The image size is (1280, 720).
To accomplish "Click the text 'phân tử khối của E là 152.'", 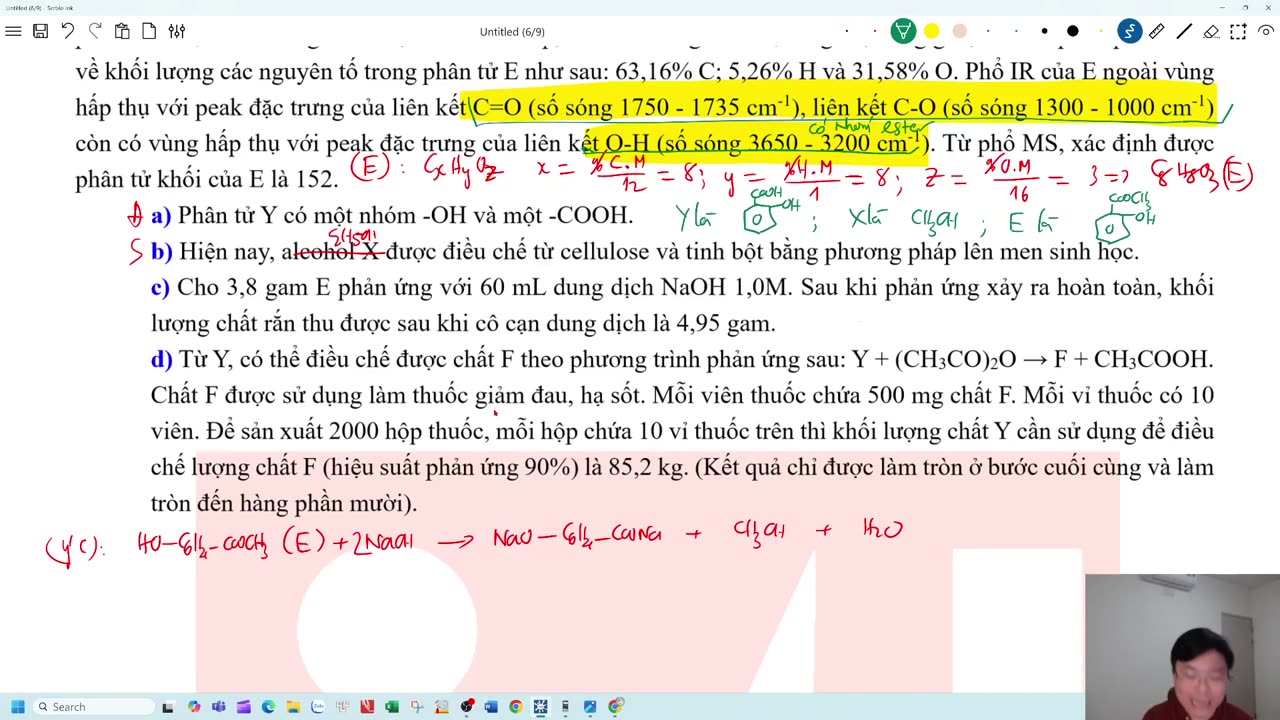I will (x=207, y=180).
